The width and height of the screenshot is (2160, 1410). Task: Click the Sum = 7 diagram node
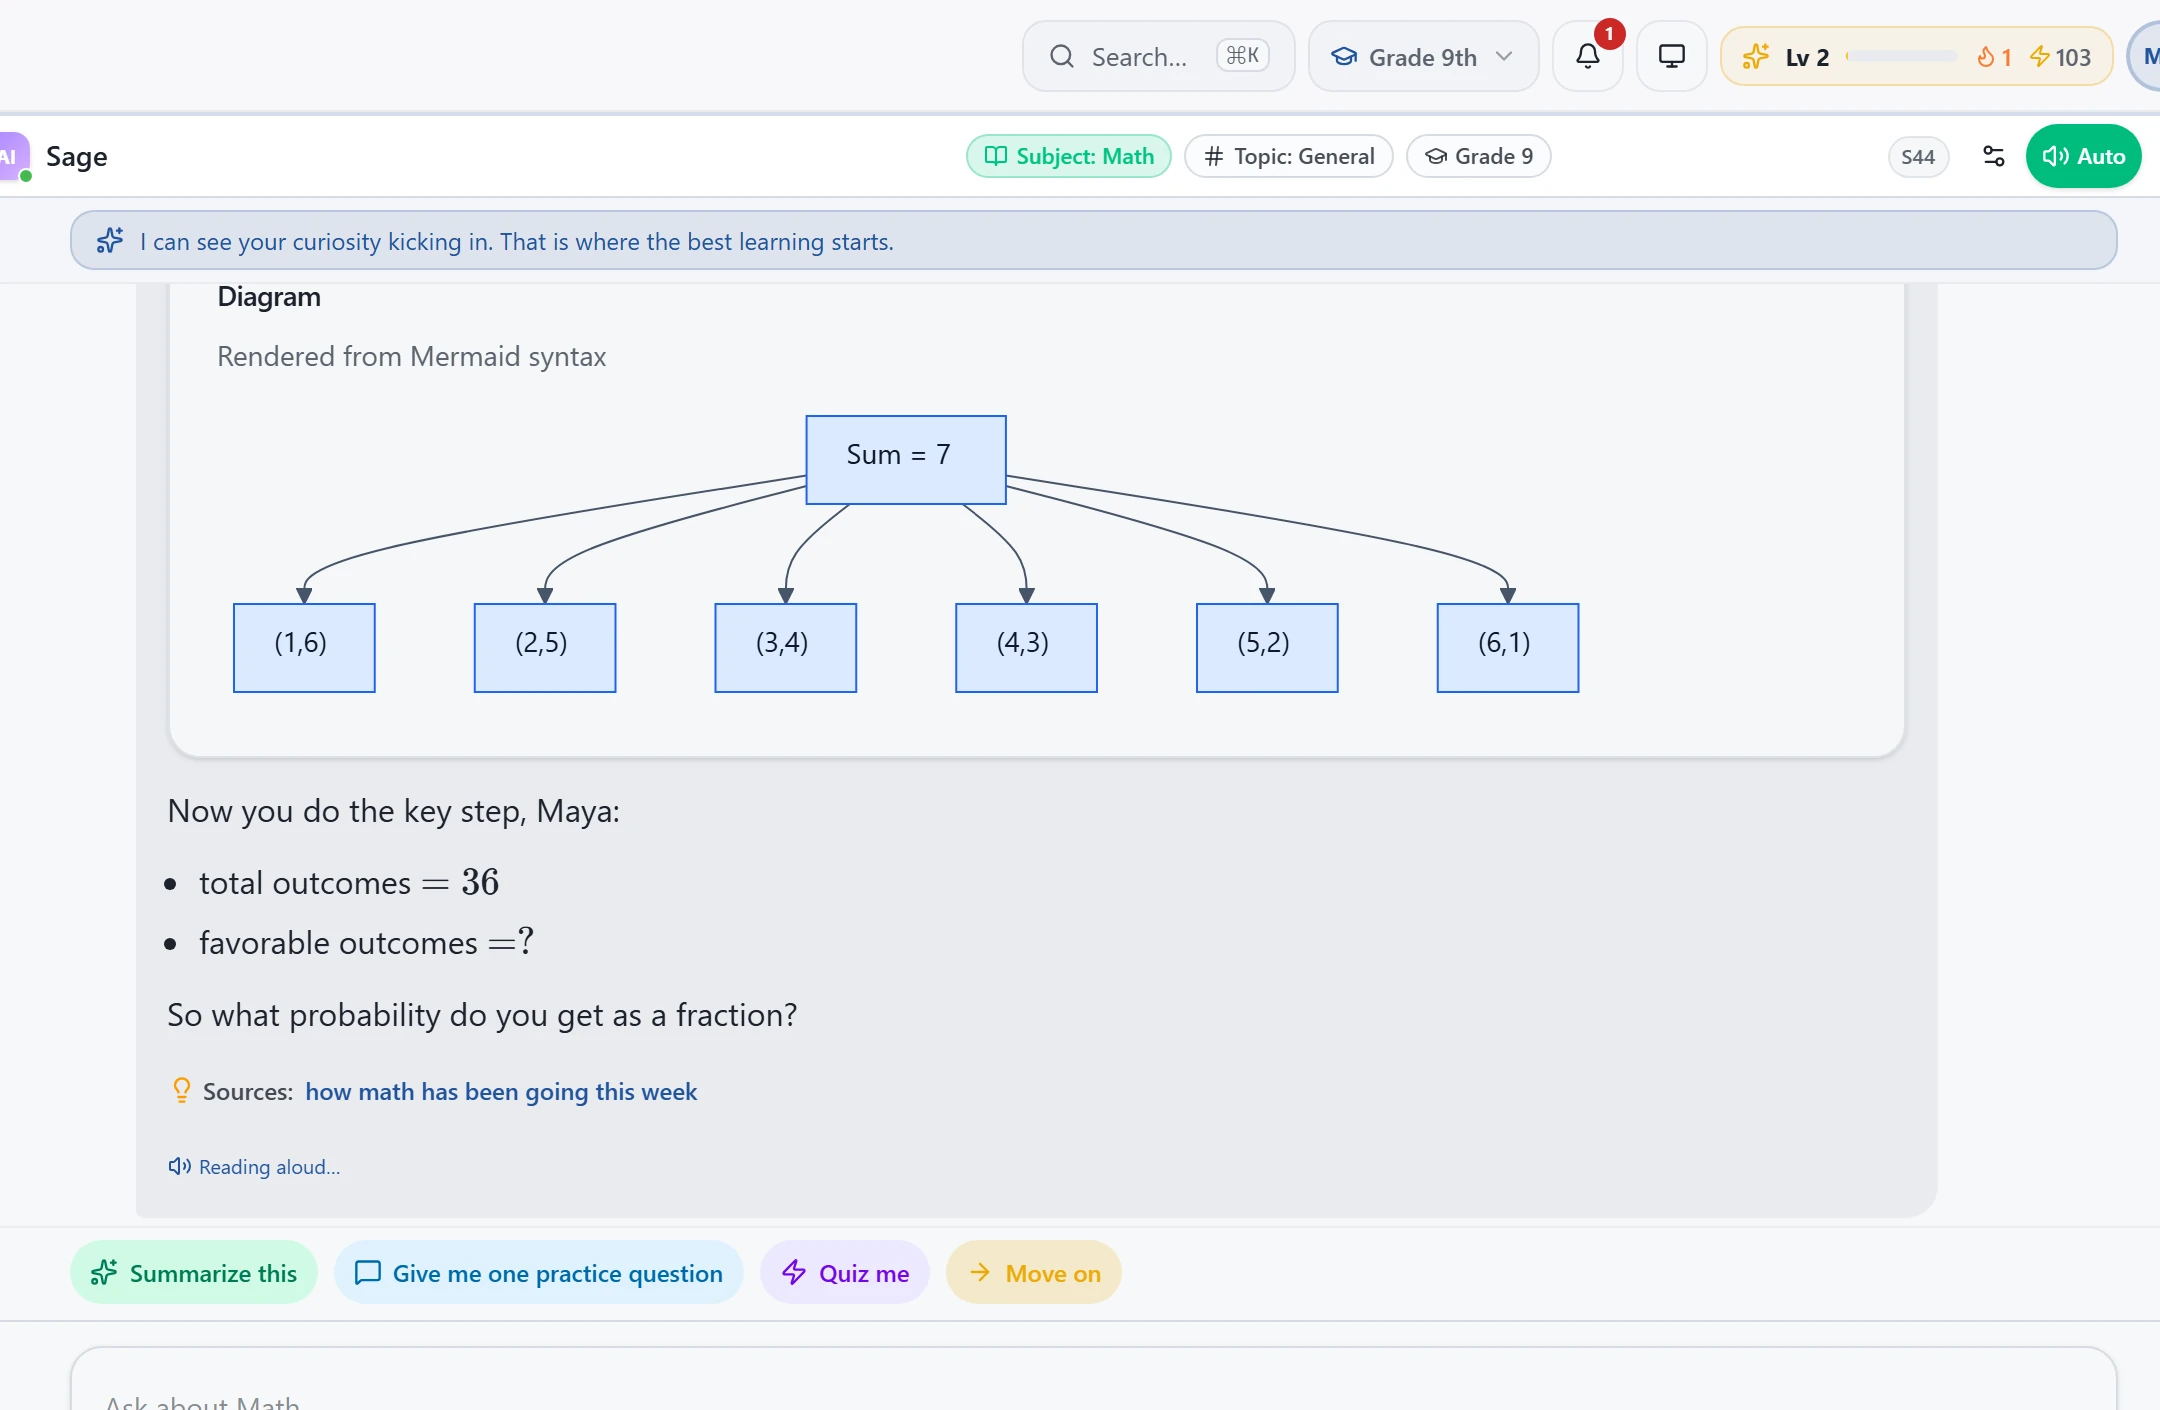click(906, 459)
